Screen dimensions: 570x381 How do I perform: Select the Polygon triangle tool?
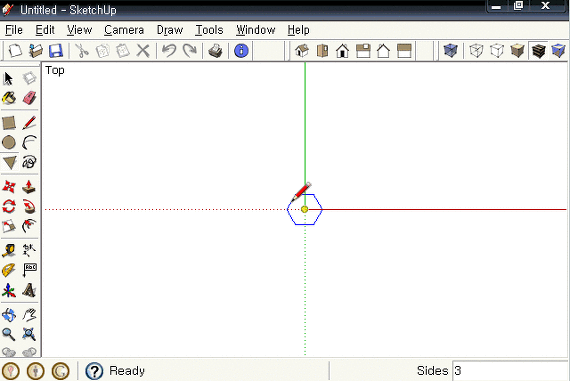9,163
